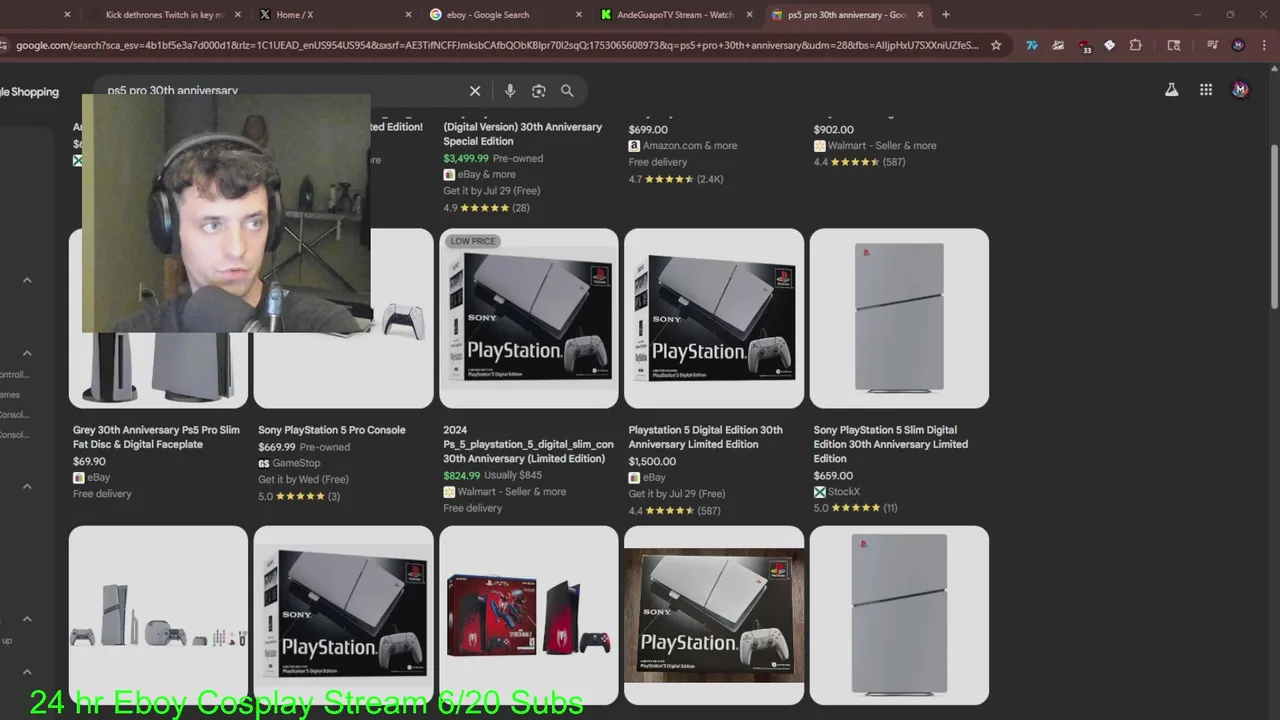This screenshot has height=720, width=1280.
Task: Collapse the lowest sidebar filter chevron near the bottom
Action: (x=27, y=672)
